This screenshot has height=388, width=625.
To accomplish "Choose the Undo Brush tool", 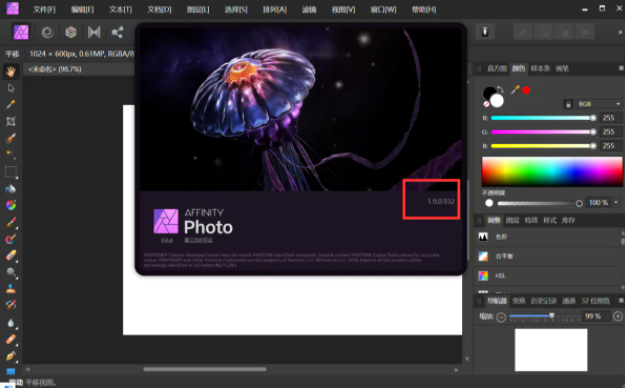I will pyautogui.click(x=11, y=305).
